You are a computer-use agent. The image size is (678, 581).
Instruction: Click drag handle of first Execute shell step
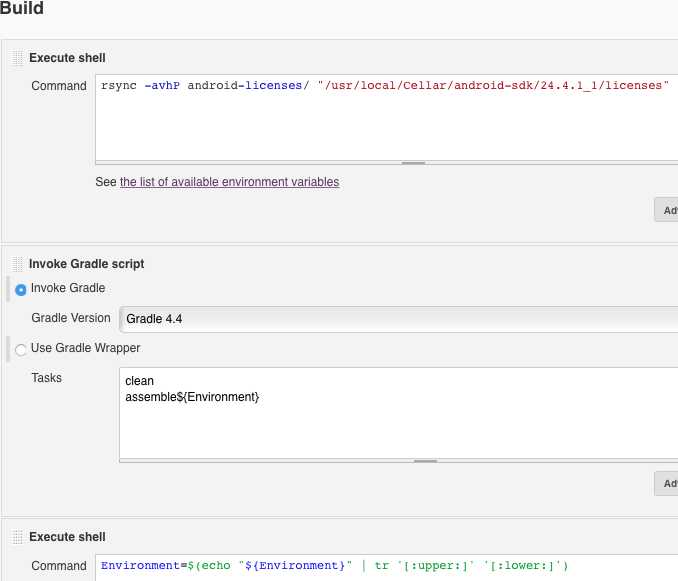[x=17, y=58]
